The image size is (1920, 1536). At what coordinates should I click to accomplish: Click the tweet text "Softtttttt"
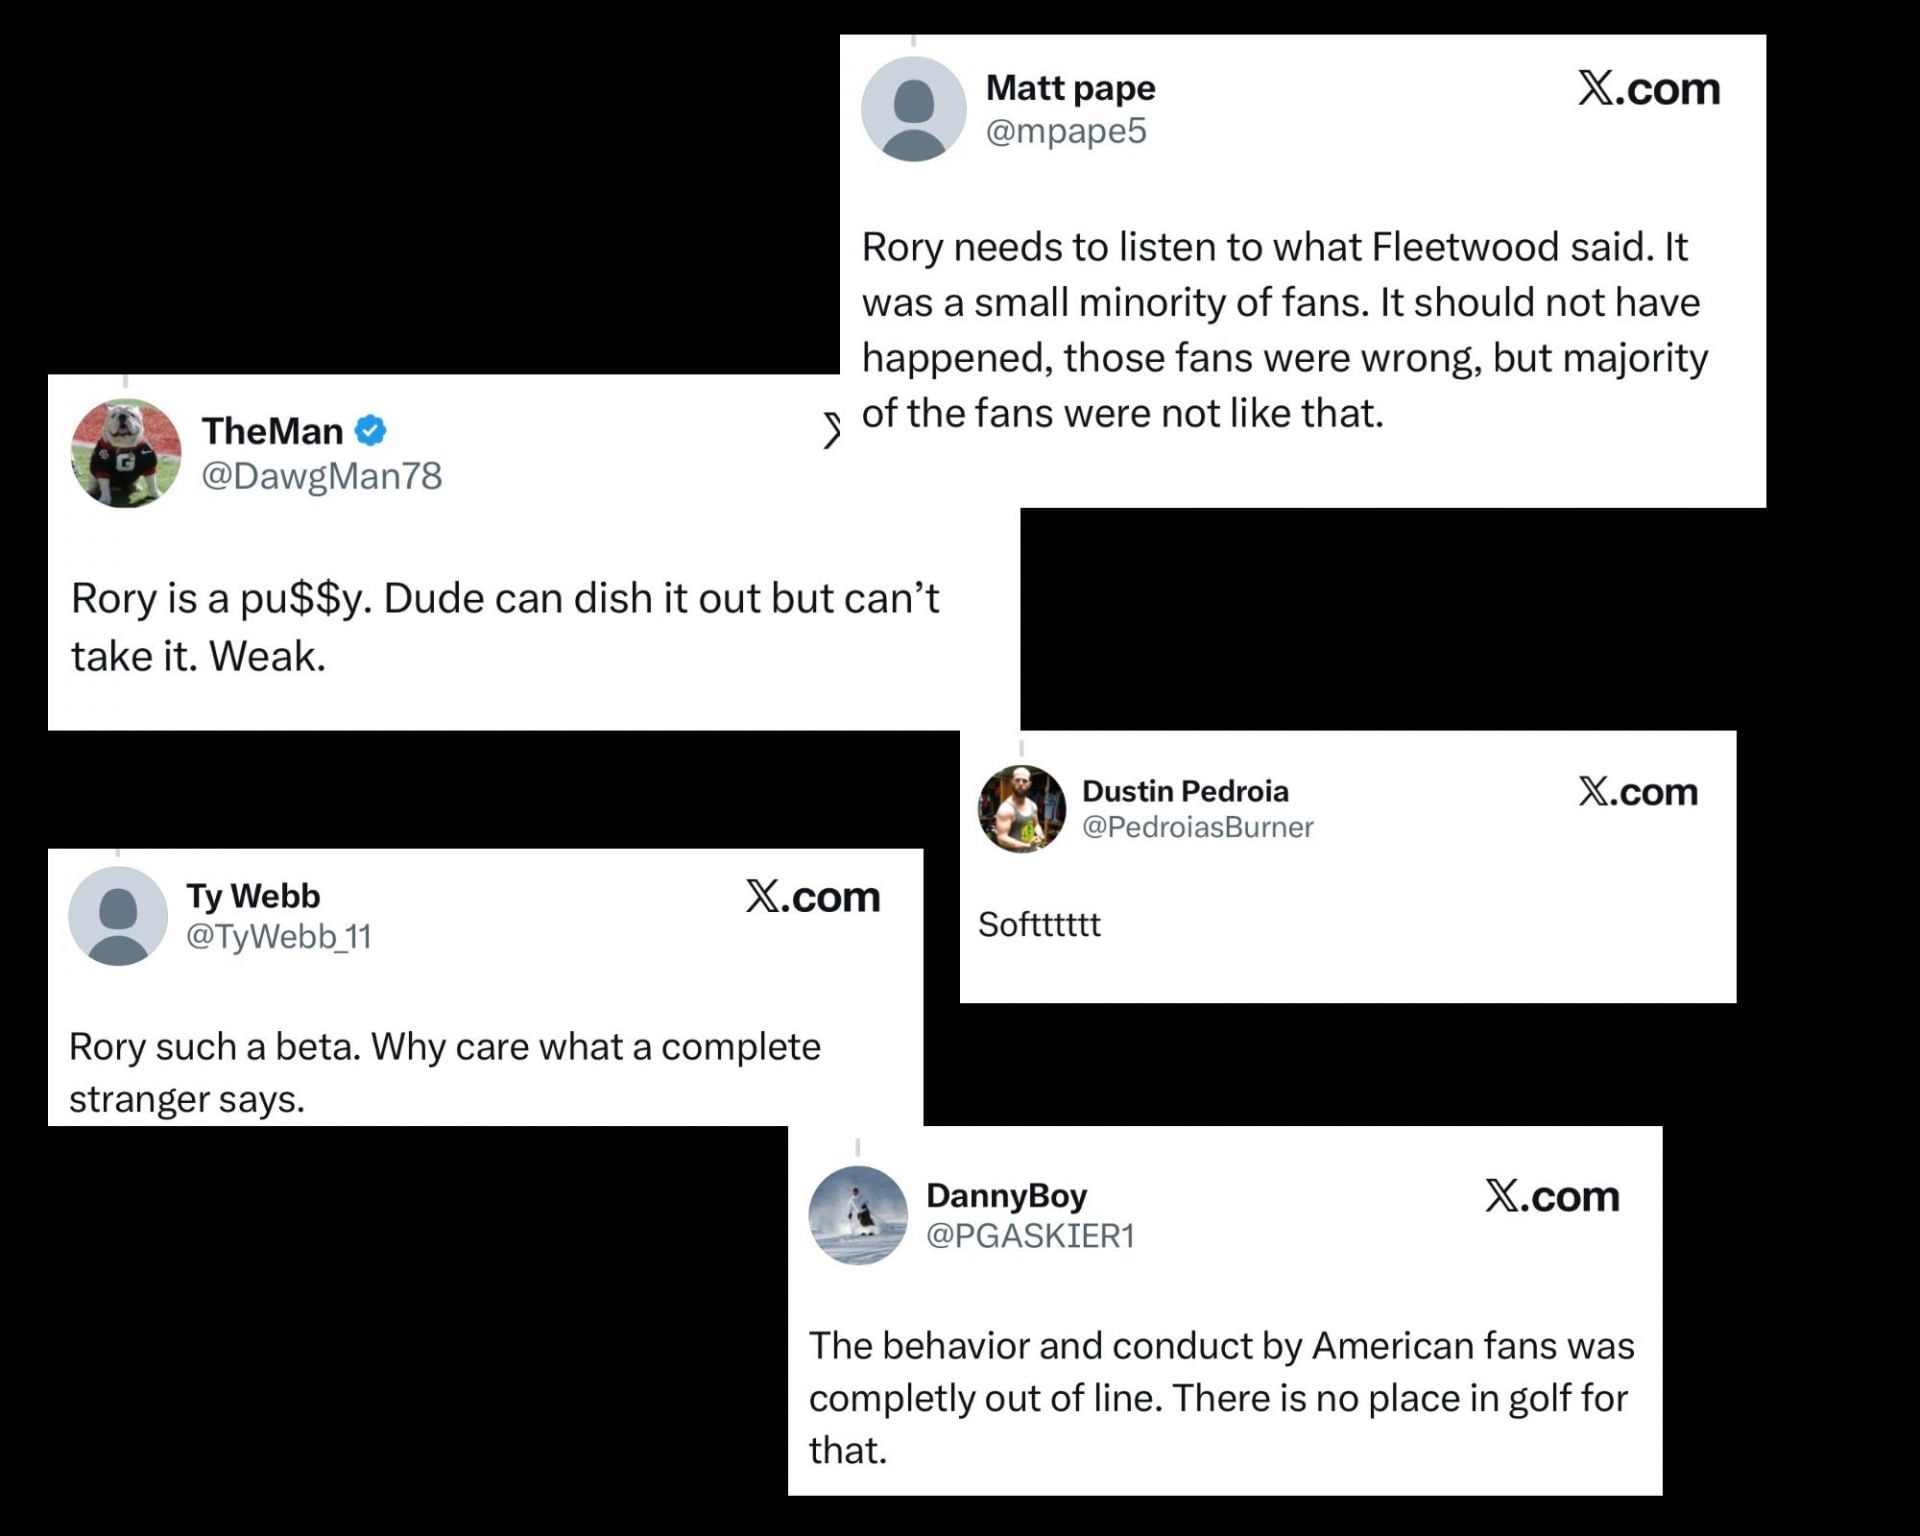[1039, 924]
